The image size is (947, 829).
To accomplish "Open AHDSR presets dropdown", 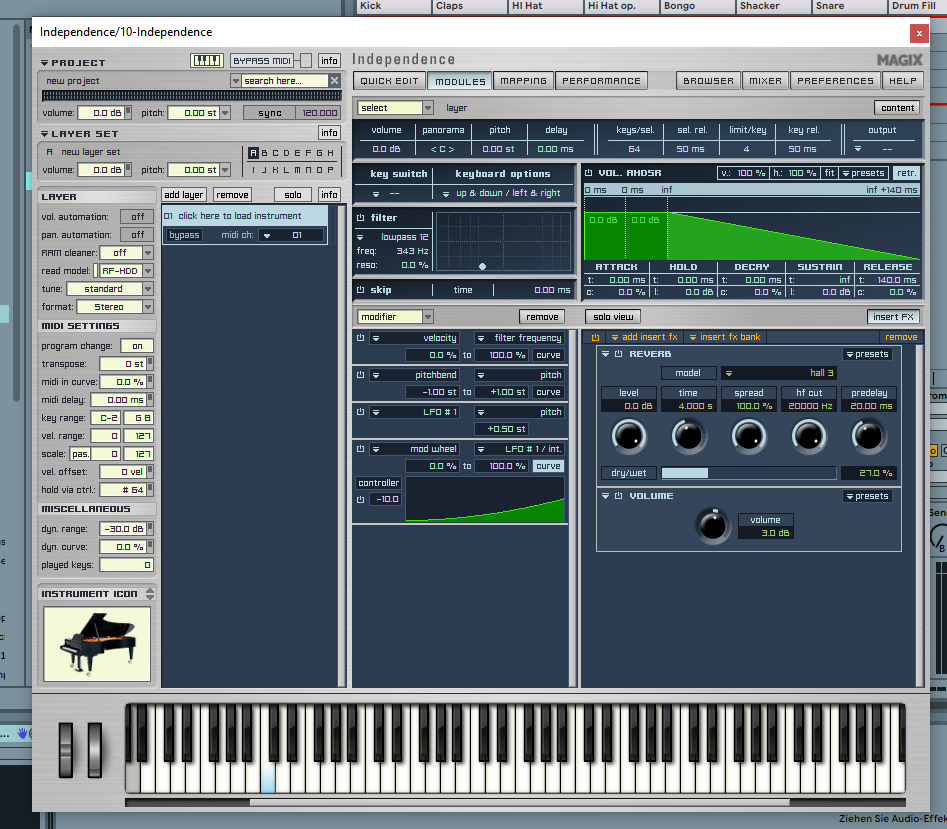I will point(863,173).
